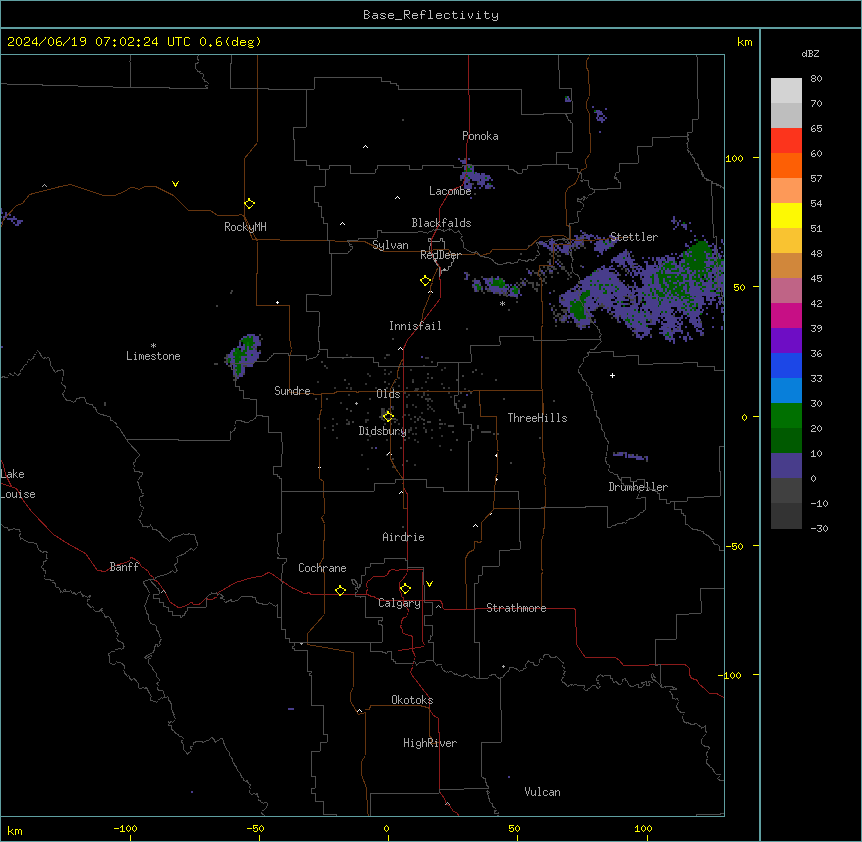862x842 pixels.
Task: Select the green 30 dBZ legend swatch
Action: pyautogui.click(x=786, y=416)
